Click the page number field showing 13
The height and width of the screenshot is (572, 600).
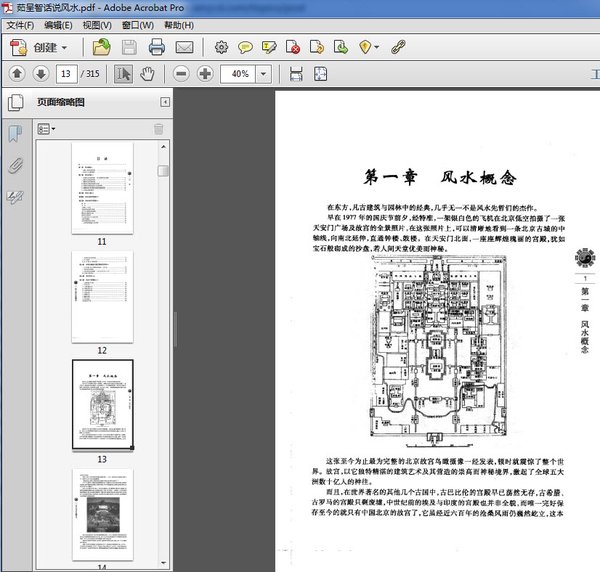click(67, 73)
